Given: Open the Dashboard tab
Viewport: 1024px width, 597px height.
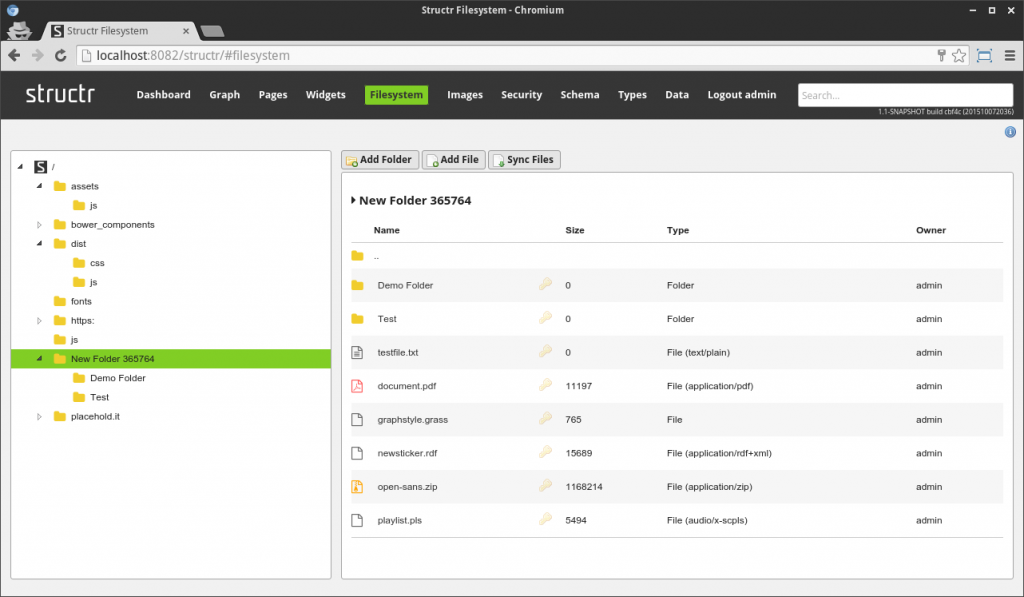Looking at the screenshot, I should coord(163,94).
